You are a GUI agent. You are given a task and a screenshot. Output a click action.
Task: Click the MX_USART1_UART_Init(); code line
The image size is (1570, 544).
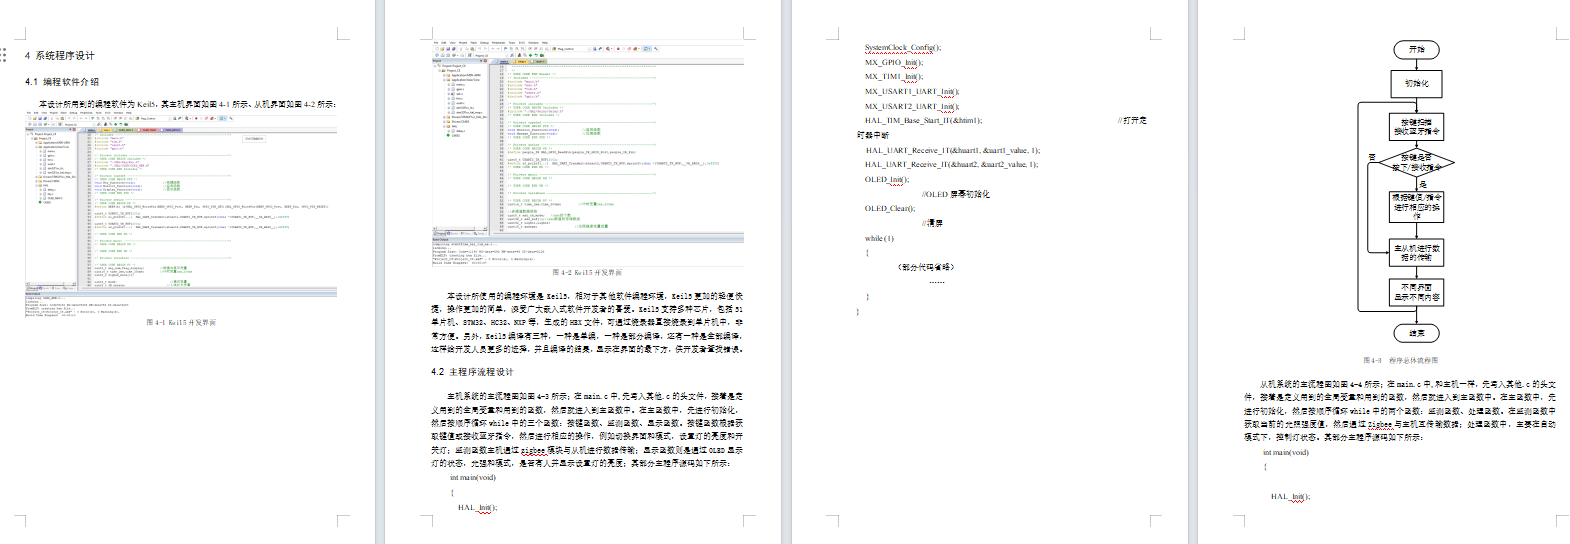911,92
